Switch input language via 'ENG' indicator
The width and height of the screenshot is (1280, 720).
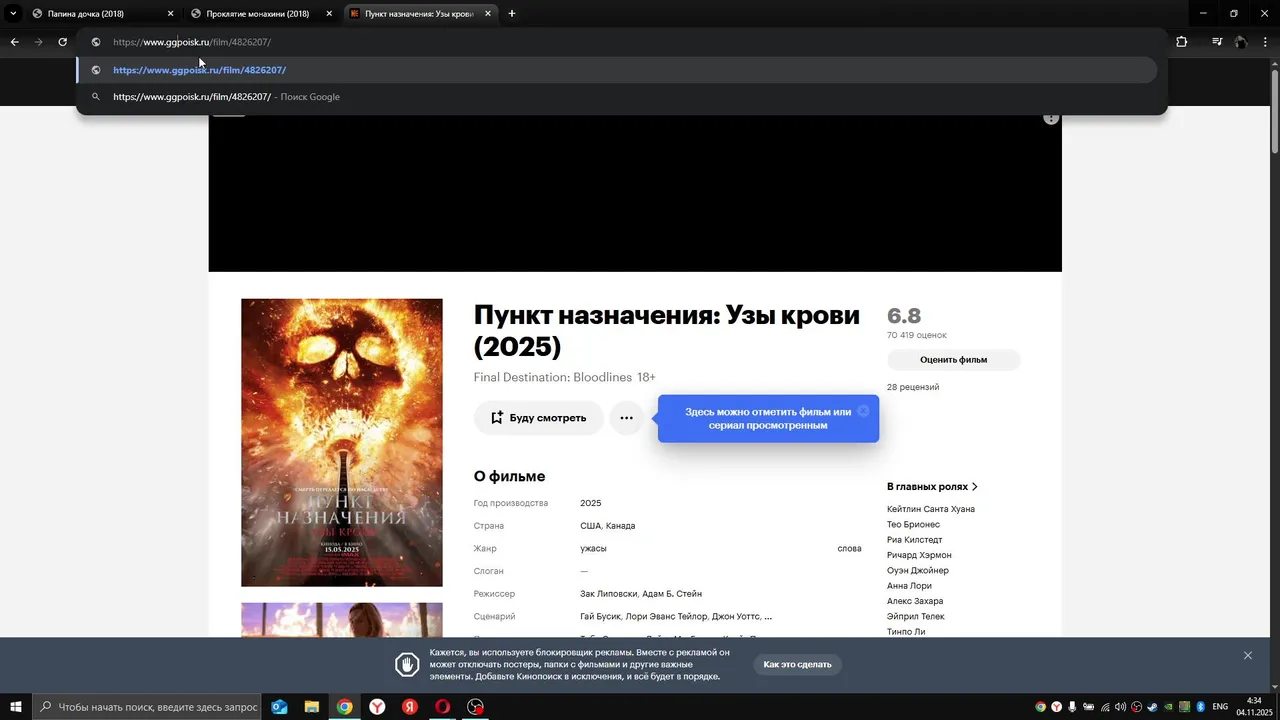1220,707
